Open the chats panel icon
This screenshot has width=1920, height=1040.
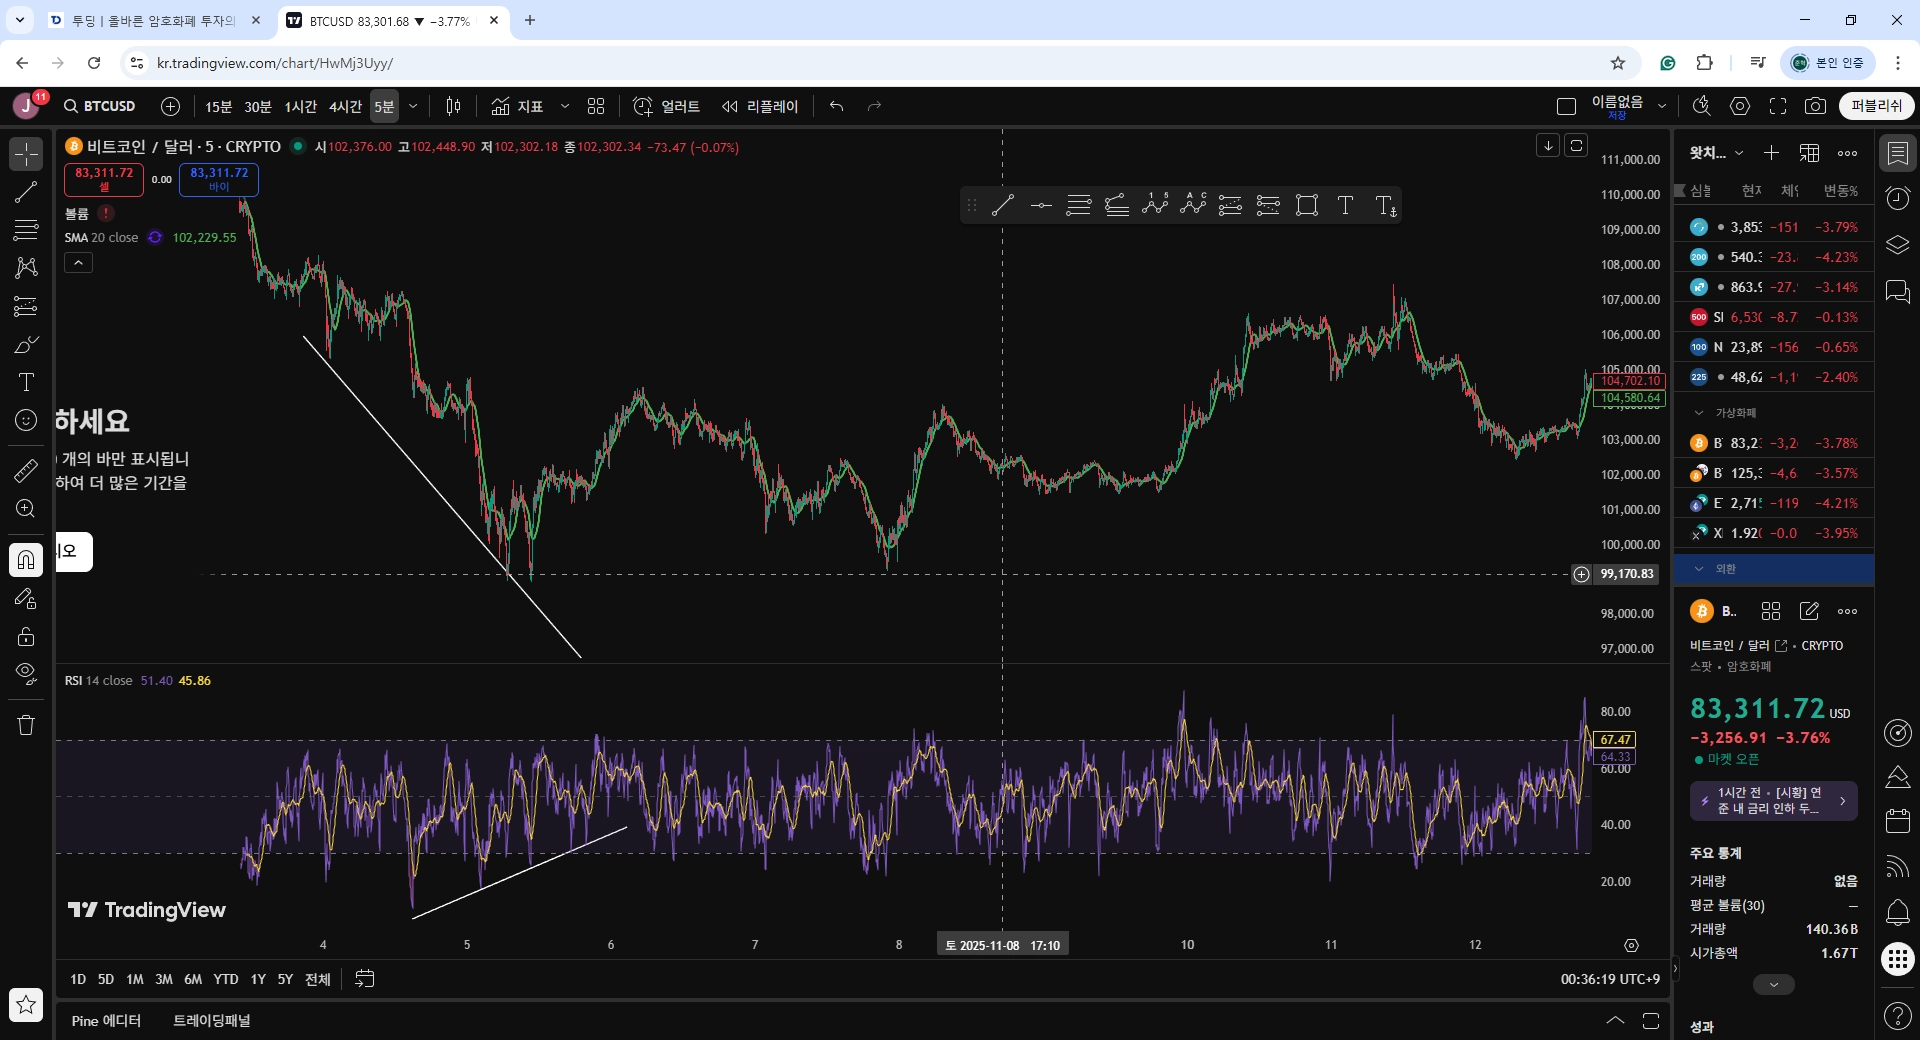click(1897, 291)
